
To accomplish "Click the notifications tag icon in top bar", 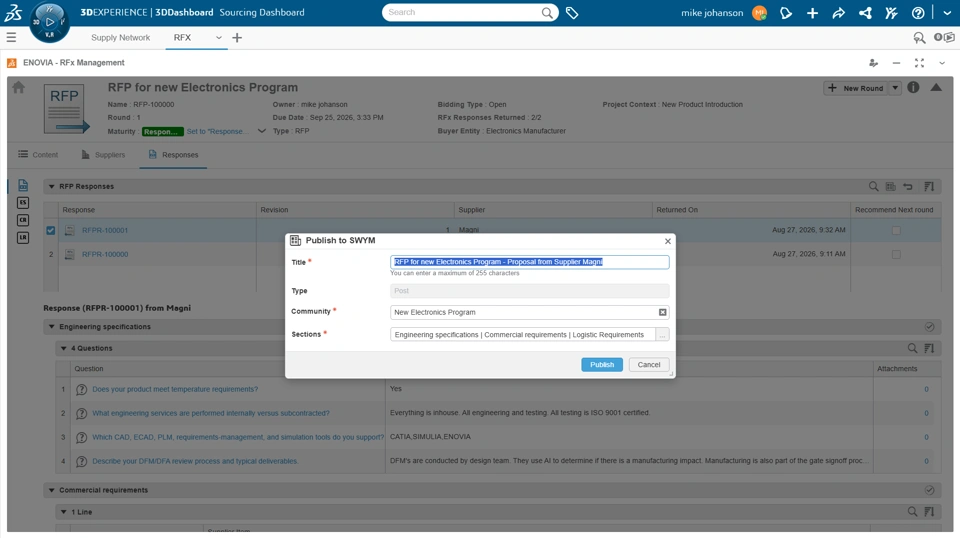I will (x=786, y=13).
